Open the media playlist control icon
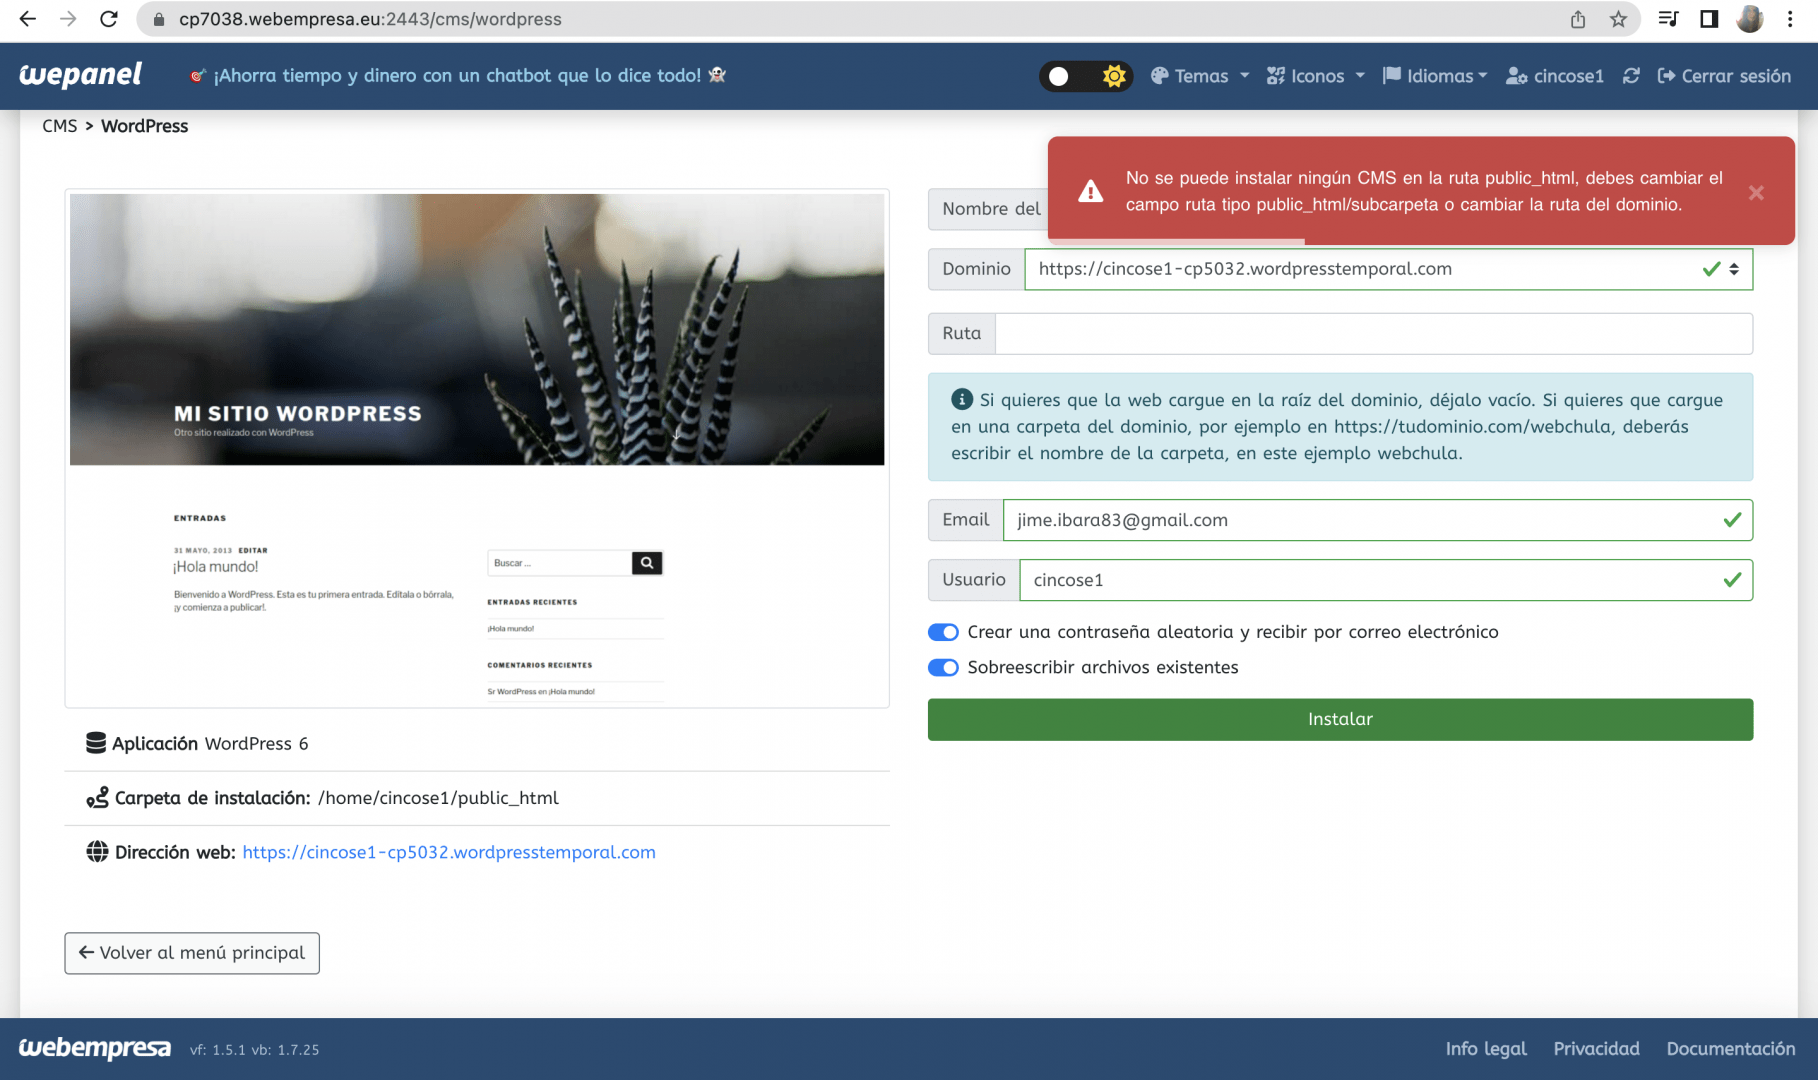 point(1668,19)
